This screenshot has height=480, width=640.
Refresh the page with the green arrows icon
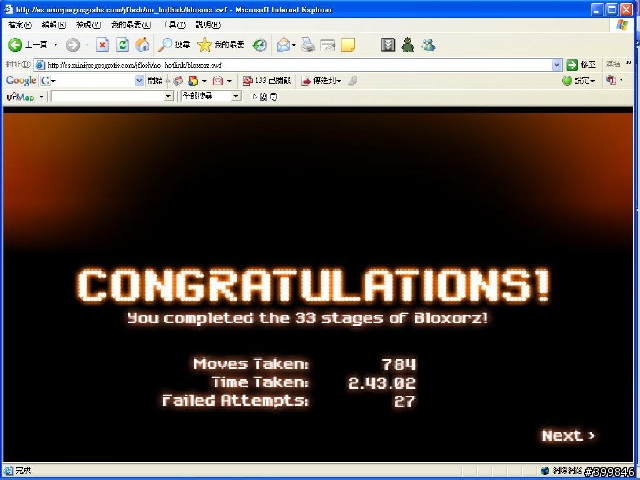click(122, 45)
